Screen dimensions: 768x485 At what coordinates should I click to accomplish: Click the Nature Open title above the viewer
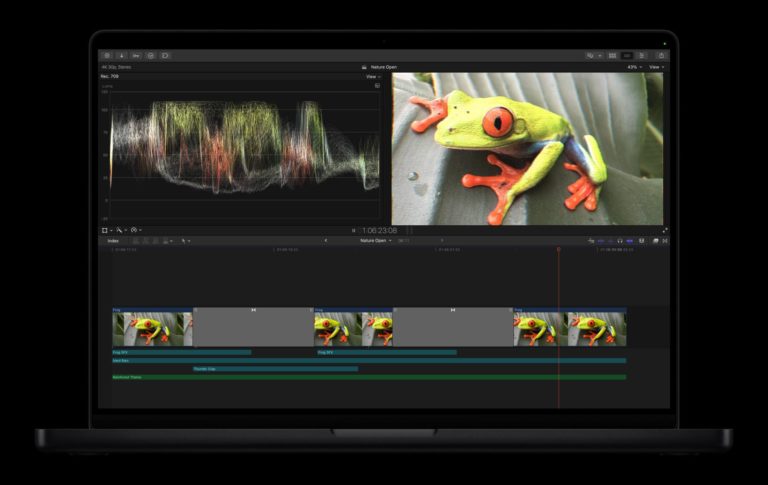(384, 67)
